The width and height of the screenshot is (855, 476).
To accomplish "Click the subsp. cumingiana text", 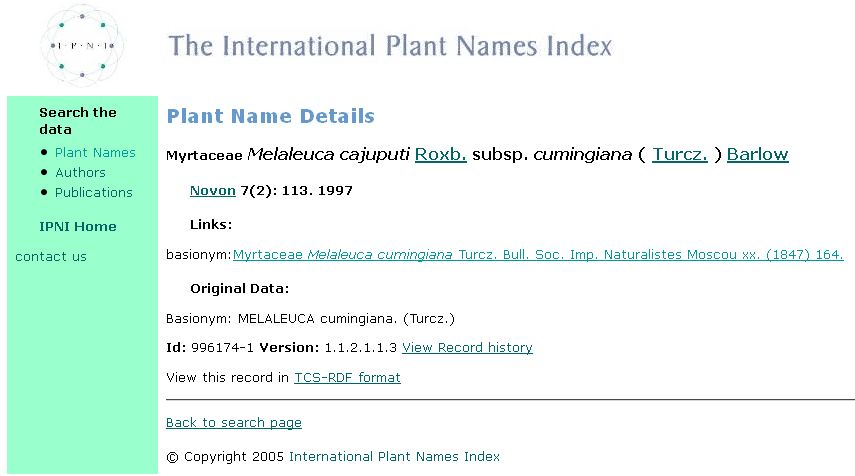I will [x=552, y=154].
